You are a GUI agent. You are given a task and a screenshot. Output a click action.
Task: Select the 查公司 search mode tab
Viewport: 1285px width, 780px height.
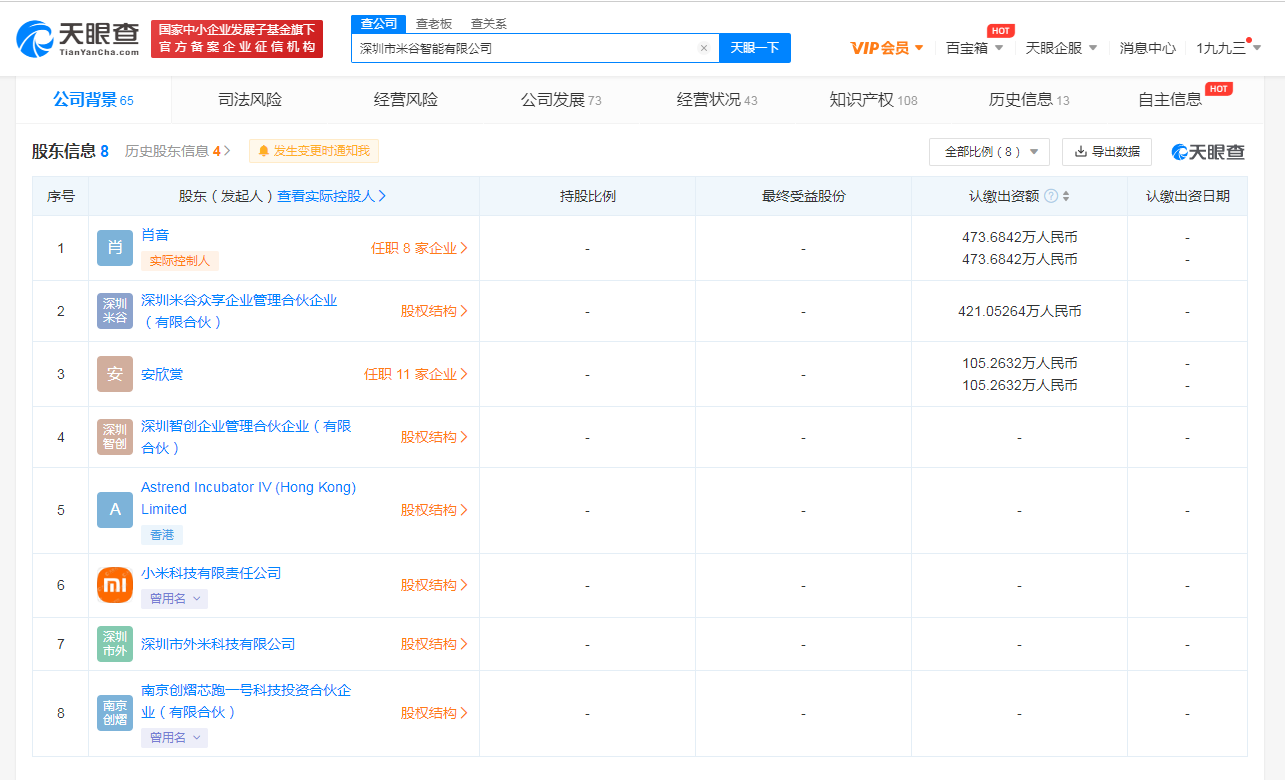(x=379, y=24)
